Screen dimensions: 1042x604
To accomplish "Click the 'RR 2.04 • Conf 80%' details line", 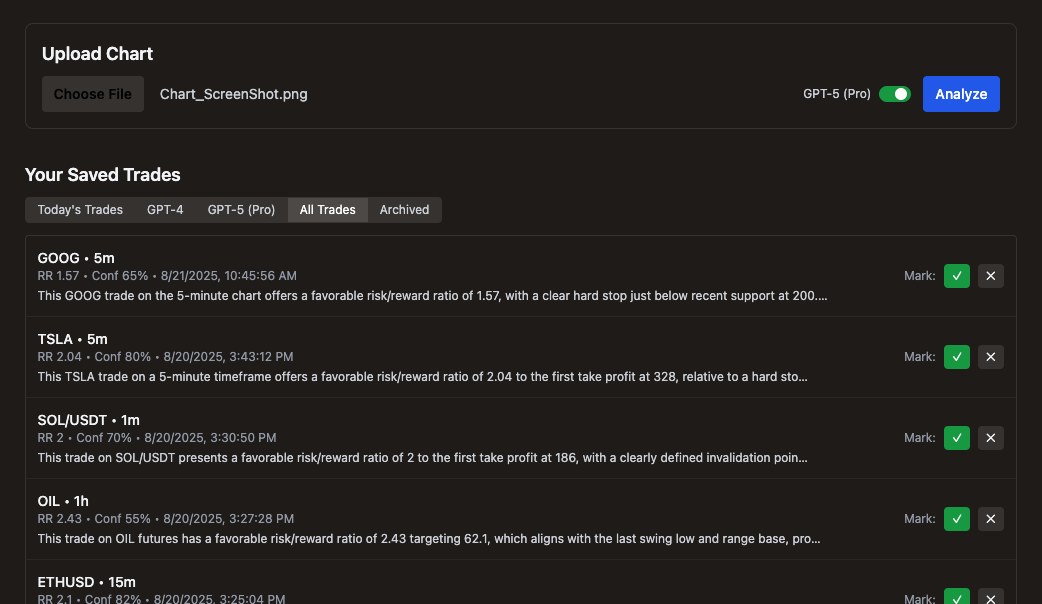I will coord(165,357).
